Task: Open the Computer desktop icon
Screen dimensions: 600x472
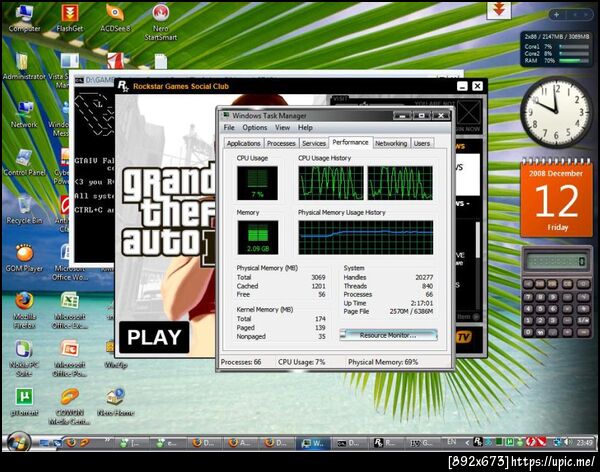Action: [24, 18]
